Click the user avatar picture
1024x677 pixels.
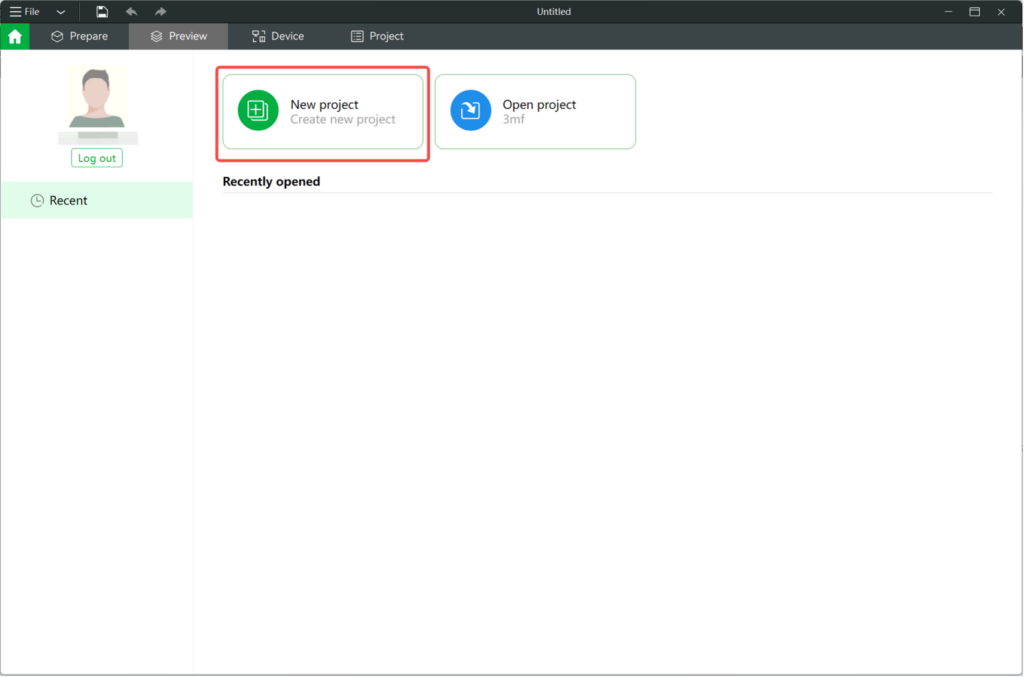point(97,98)
